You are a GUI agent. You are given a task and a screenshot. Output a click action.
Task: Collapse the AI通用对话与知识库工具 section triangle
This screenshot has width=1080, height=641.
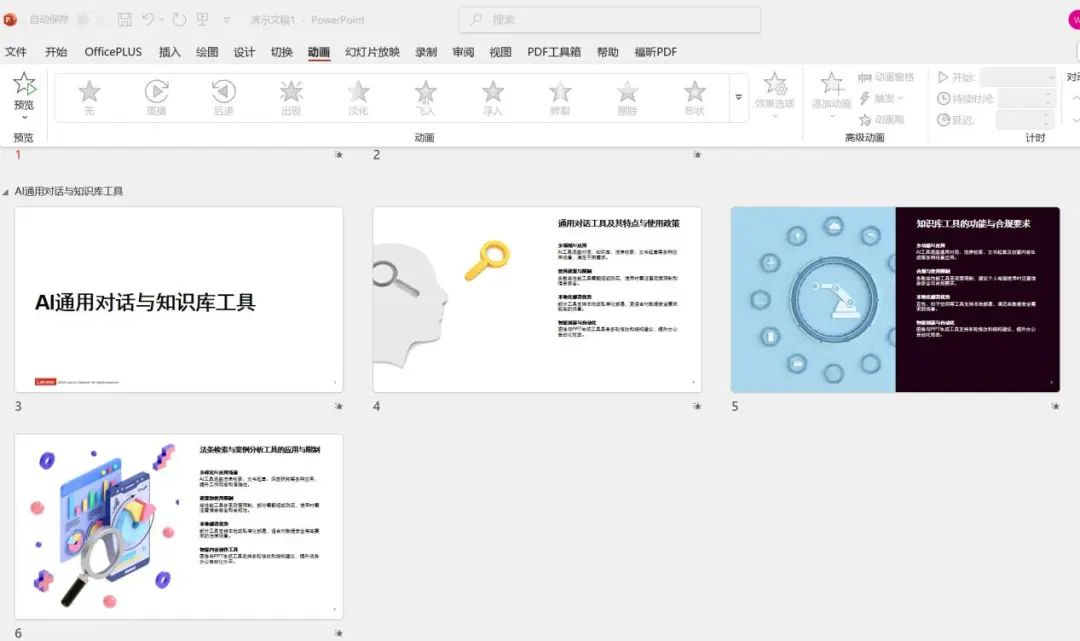[x=6, y=192]
